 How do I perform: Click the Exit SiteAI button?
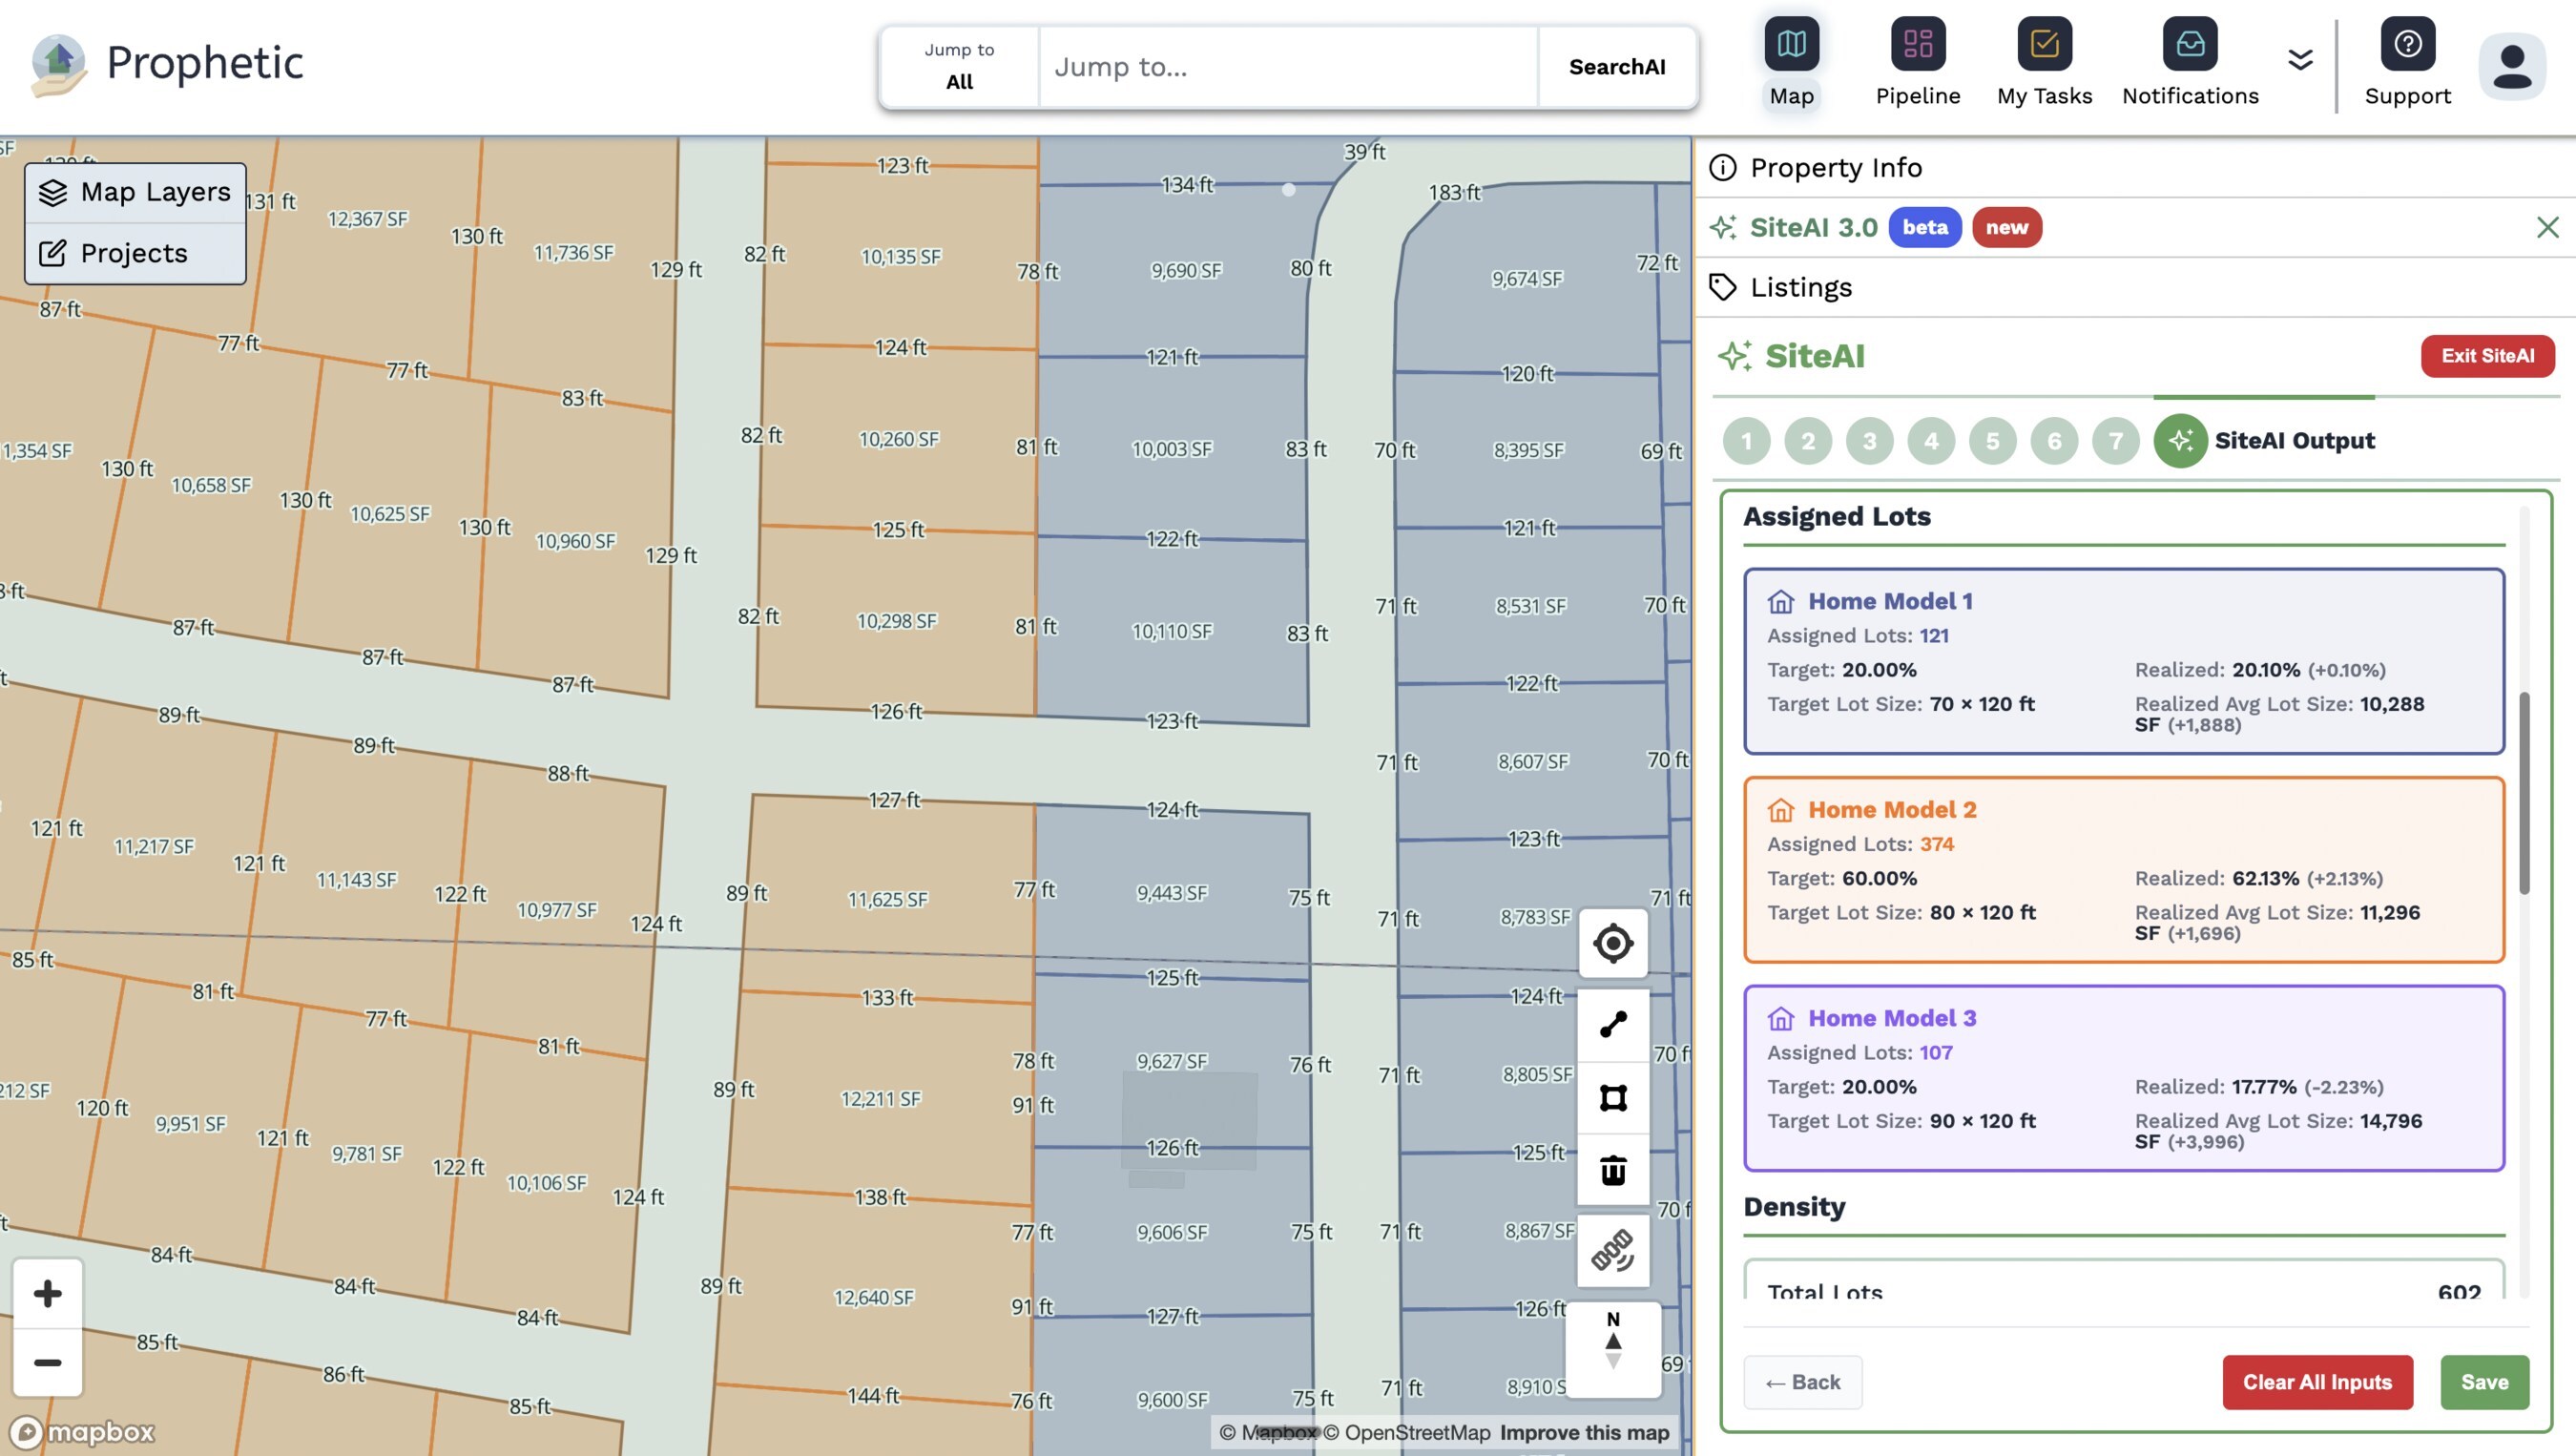coord(2487,356)
